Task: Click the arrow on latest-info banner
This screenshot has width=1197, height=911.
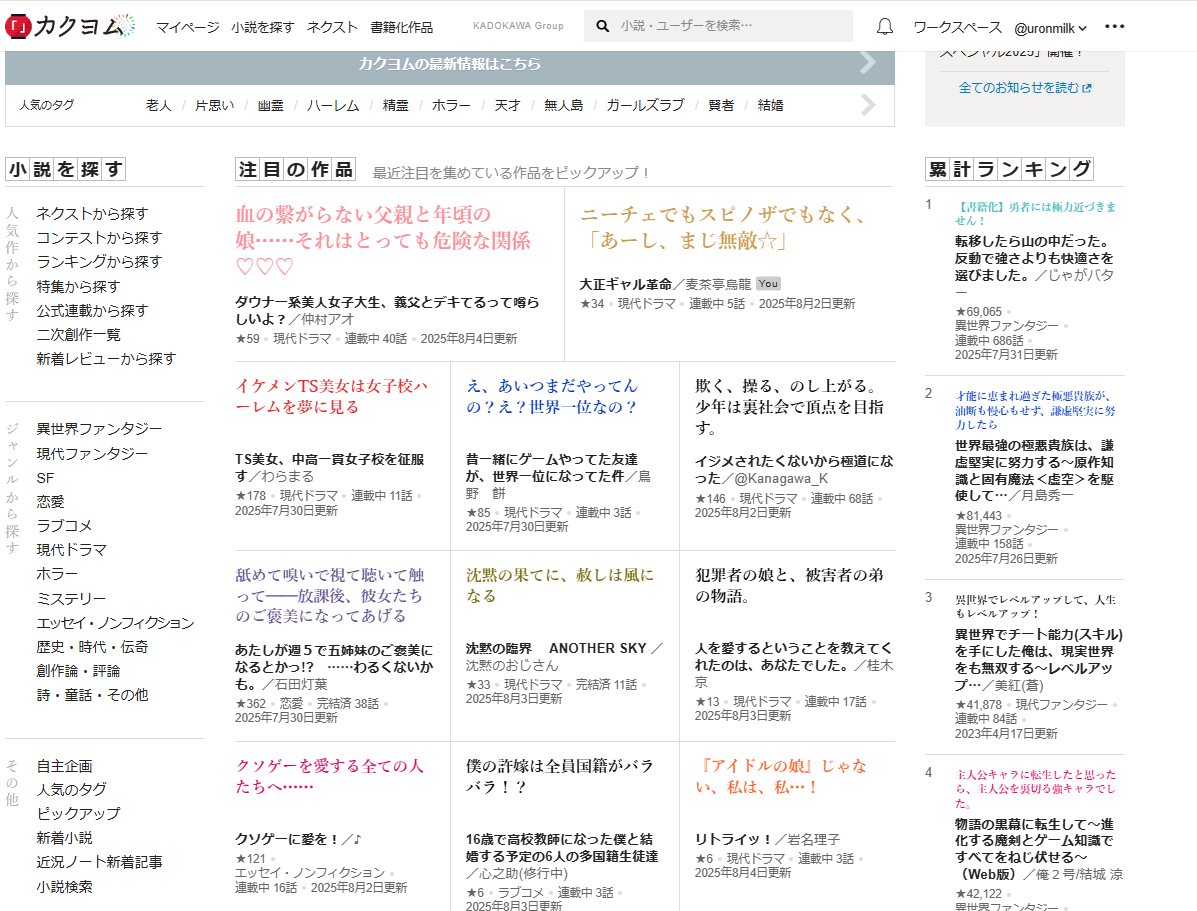Action: click(x=867, y=64)
